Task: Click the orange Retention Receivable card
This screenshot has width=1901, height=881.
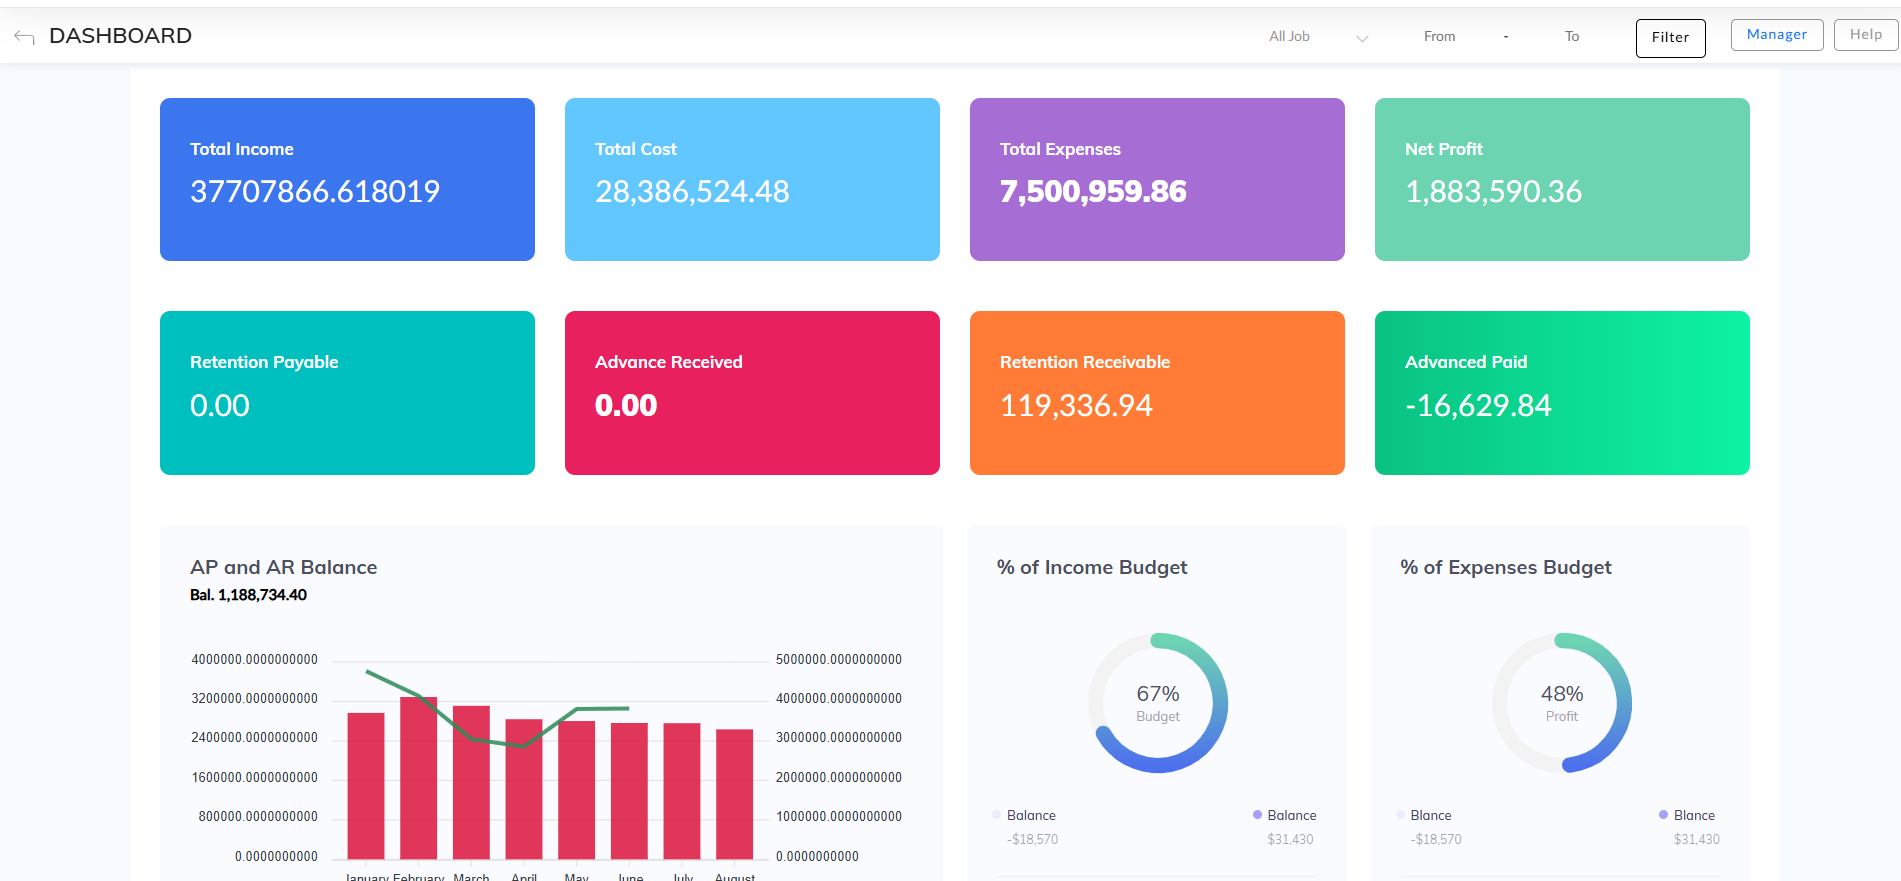Action: [1157, 393]
